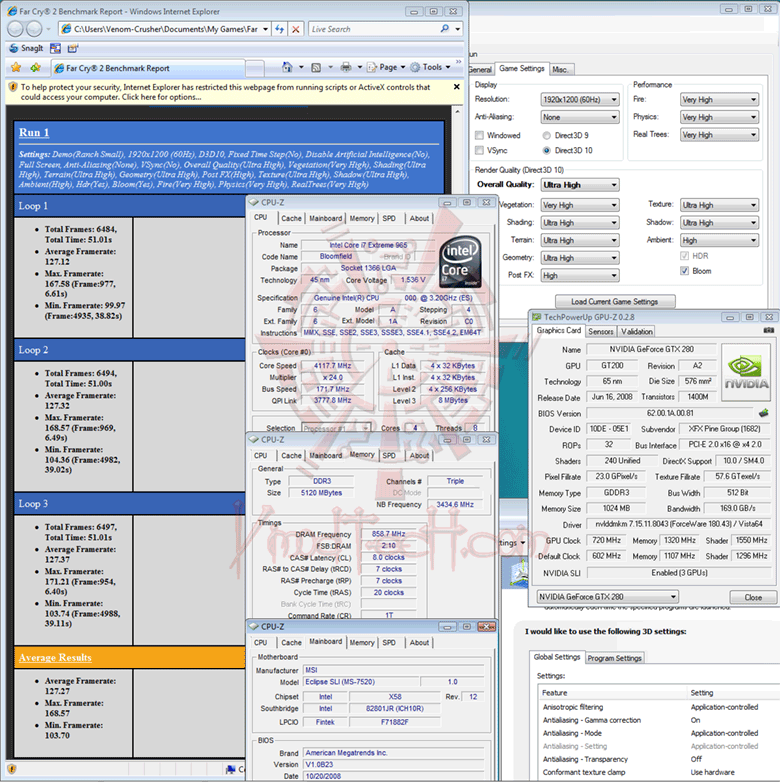Image resolution: width=780 pixels, height=782 pixels.
Task: Open Misc. tab in benchmark tool
Action: click(x=561, y=69)
